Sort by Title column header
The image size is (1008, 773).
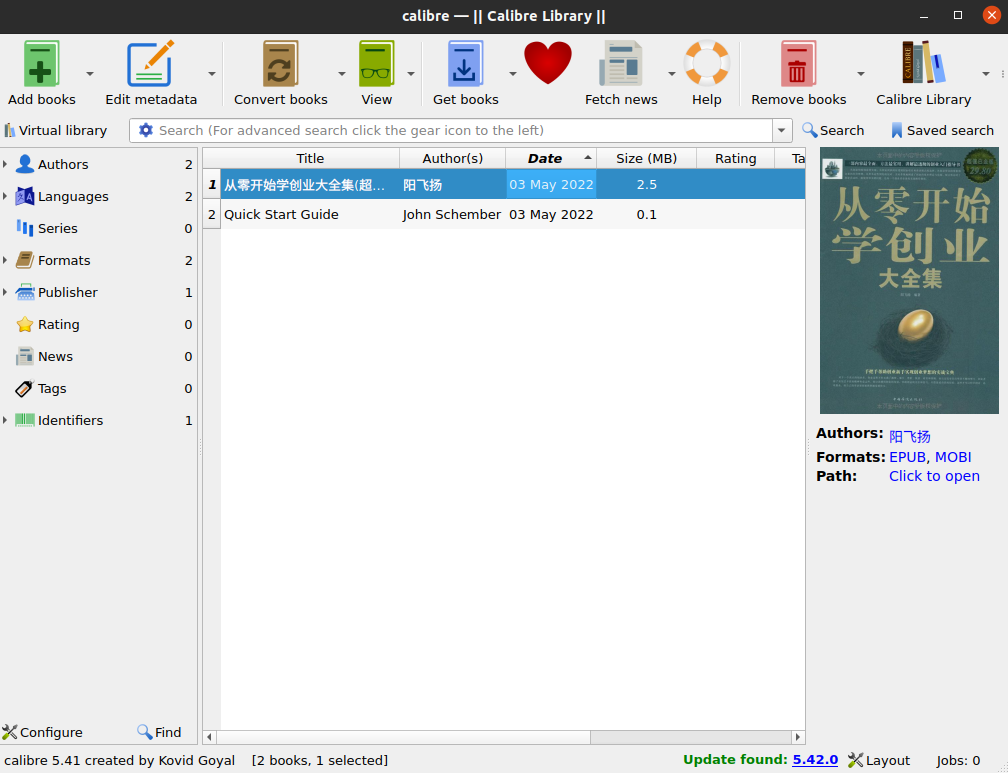310,158
